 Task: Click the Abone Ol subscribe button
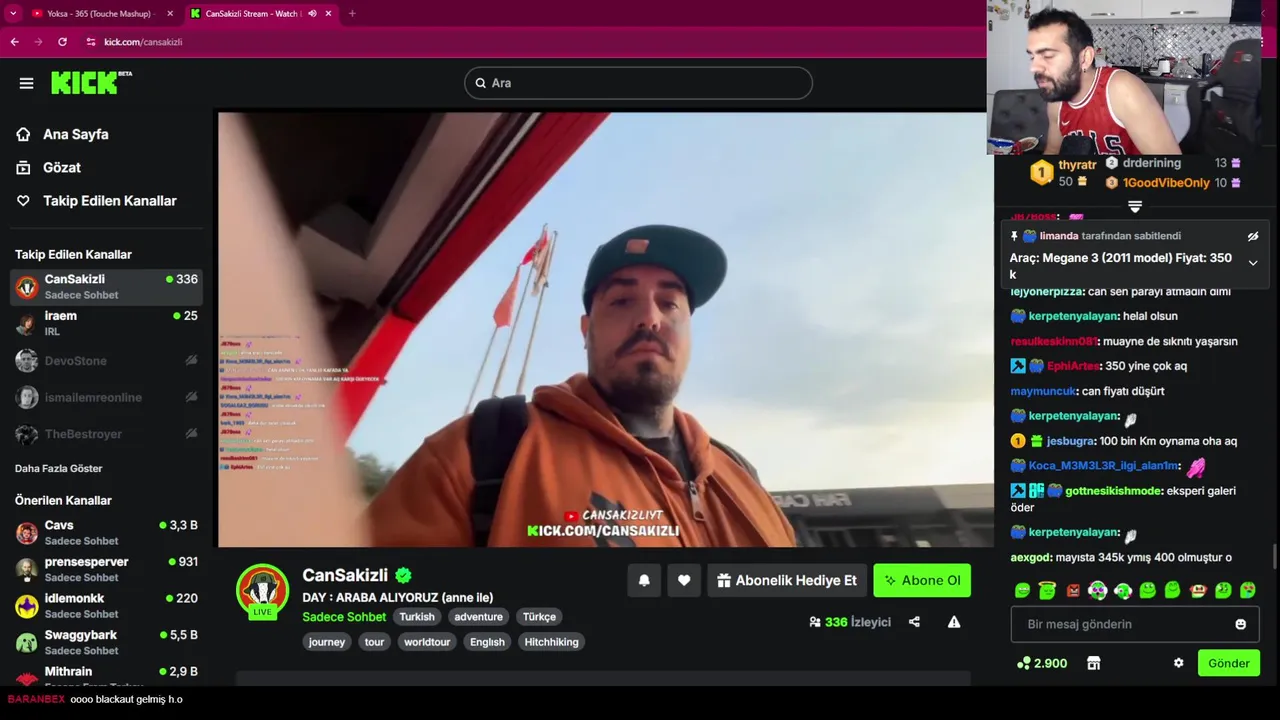tap(922, 580)
